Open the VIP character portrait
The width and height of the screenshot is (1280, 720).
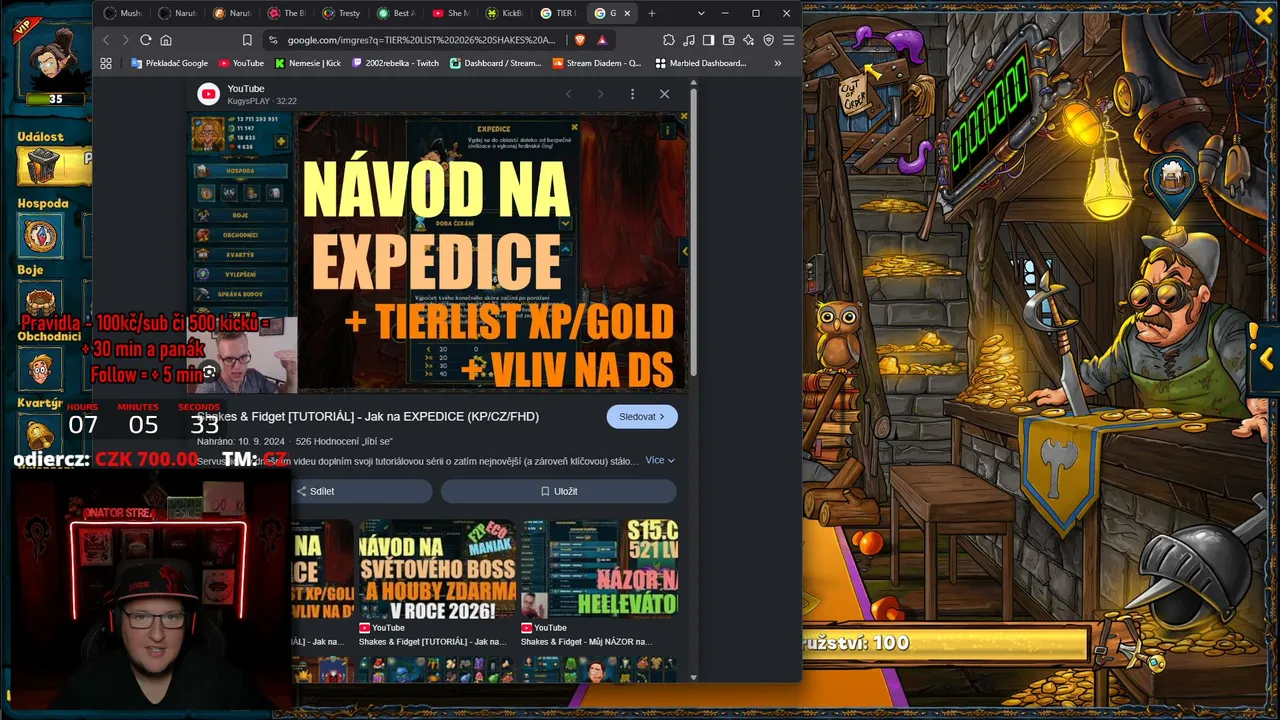[55, 57]
